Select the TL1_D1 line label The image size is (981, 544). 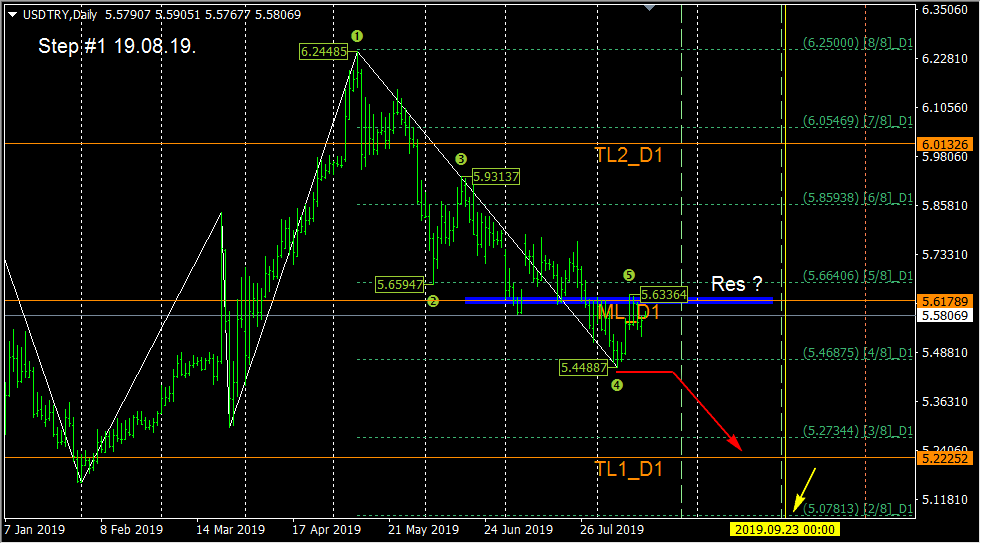(x=628, y=469)
